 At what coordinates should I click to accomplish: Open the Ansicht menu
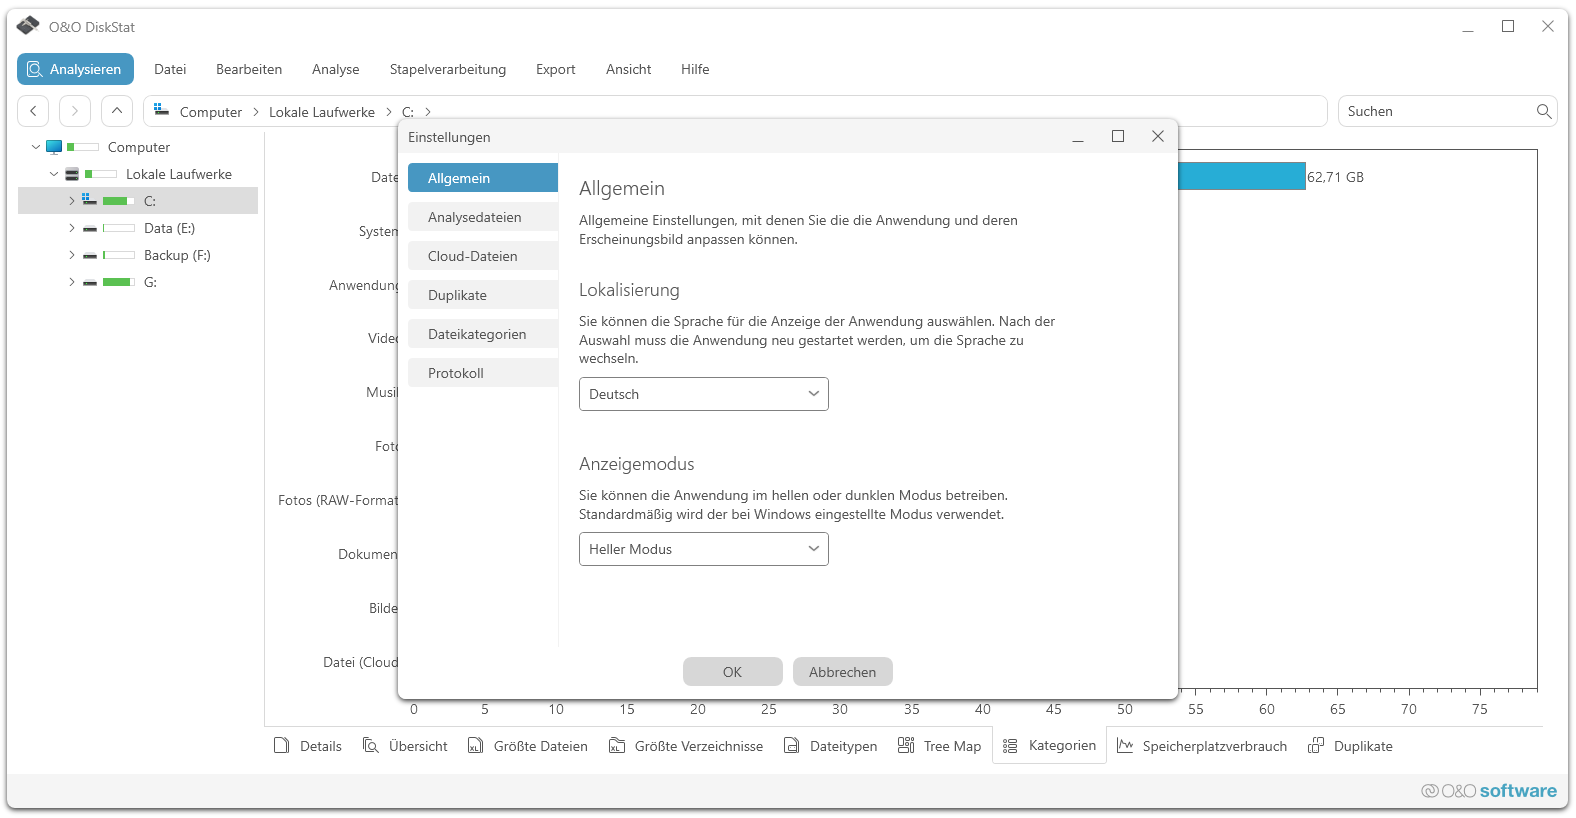[629, 69]
